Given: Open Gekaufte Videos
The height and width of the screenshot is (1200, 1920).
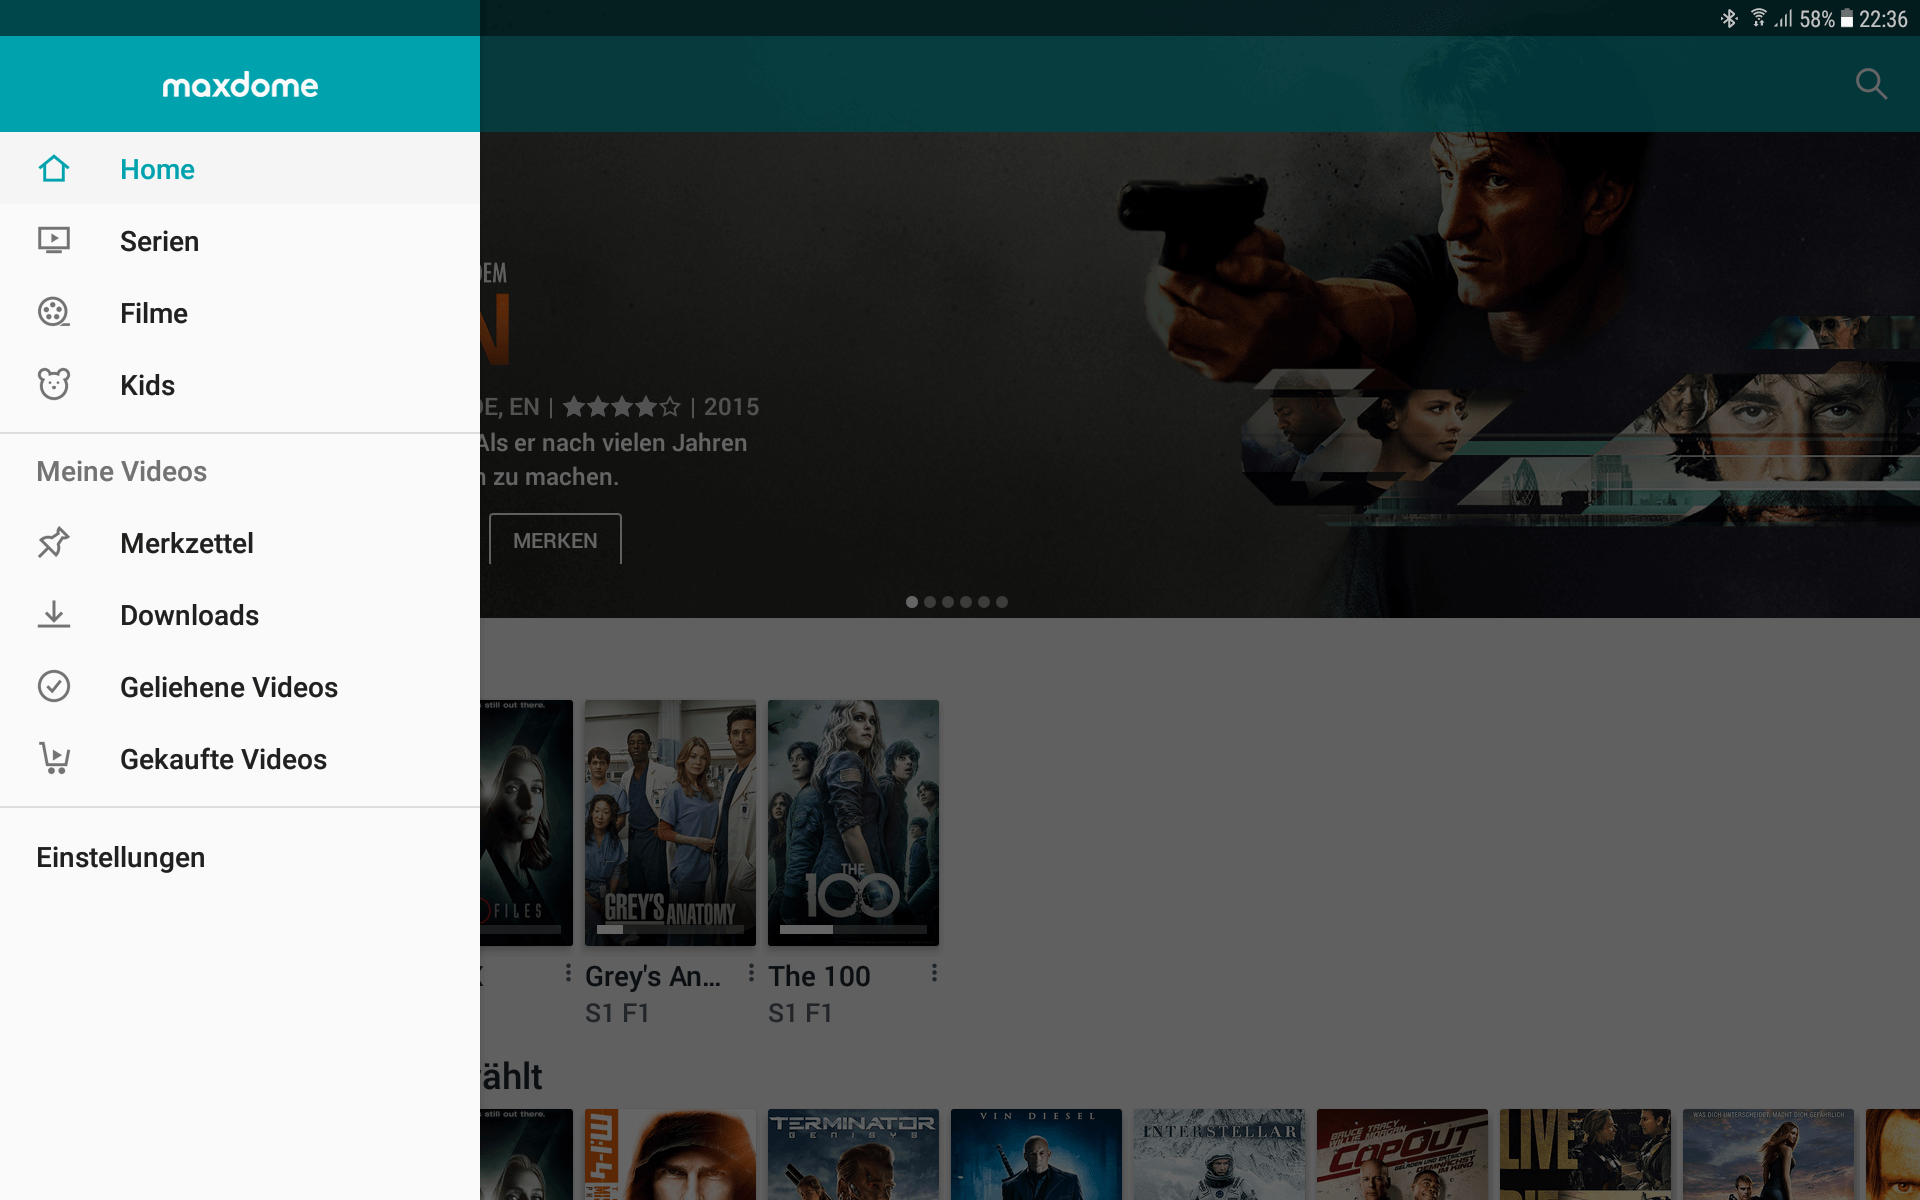Looking at the screenshot, I should pos(240,759).
